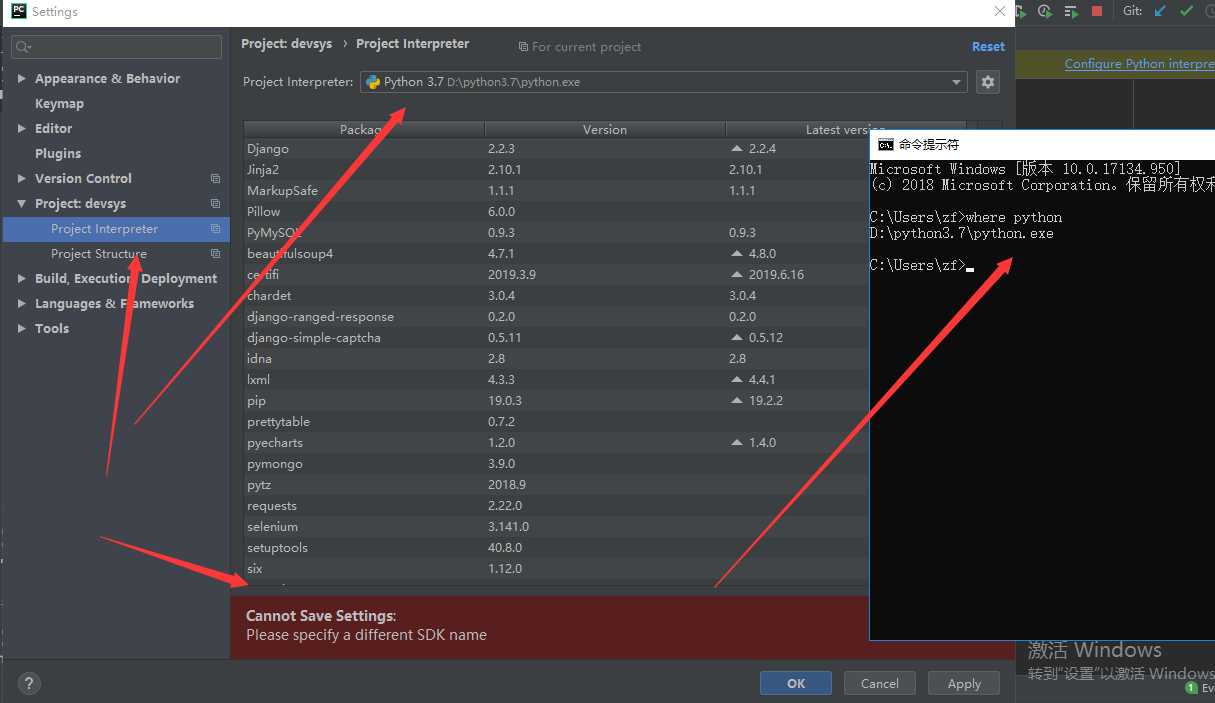Select the setuptools package row

pos(557,547)
